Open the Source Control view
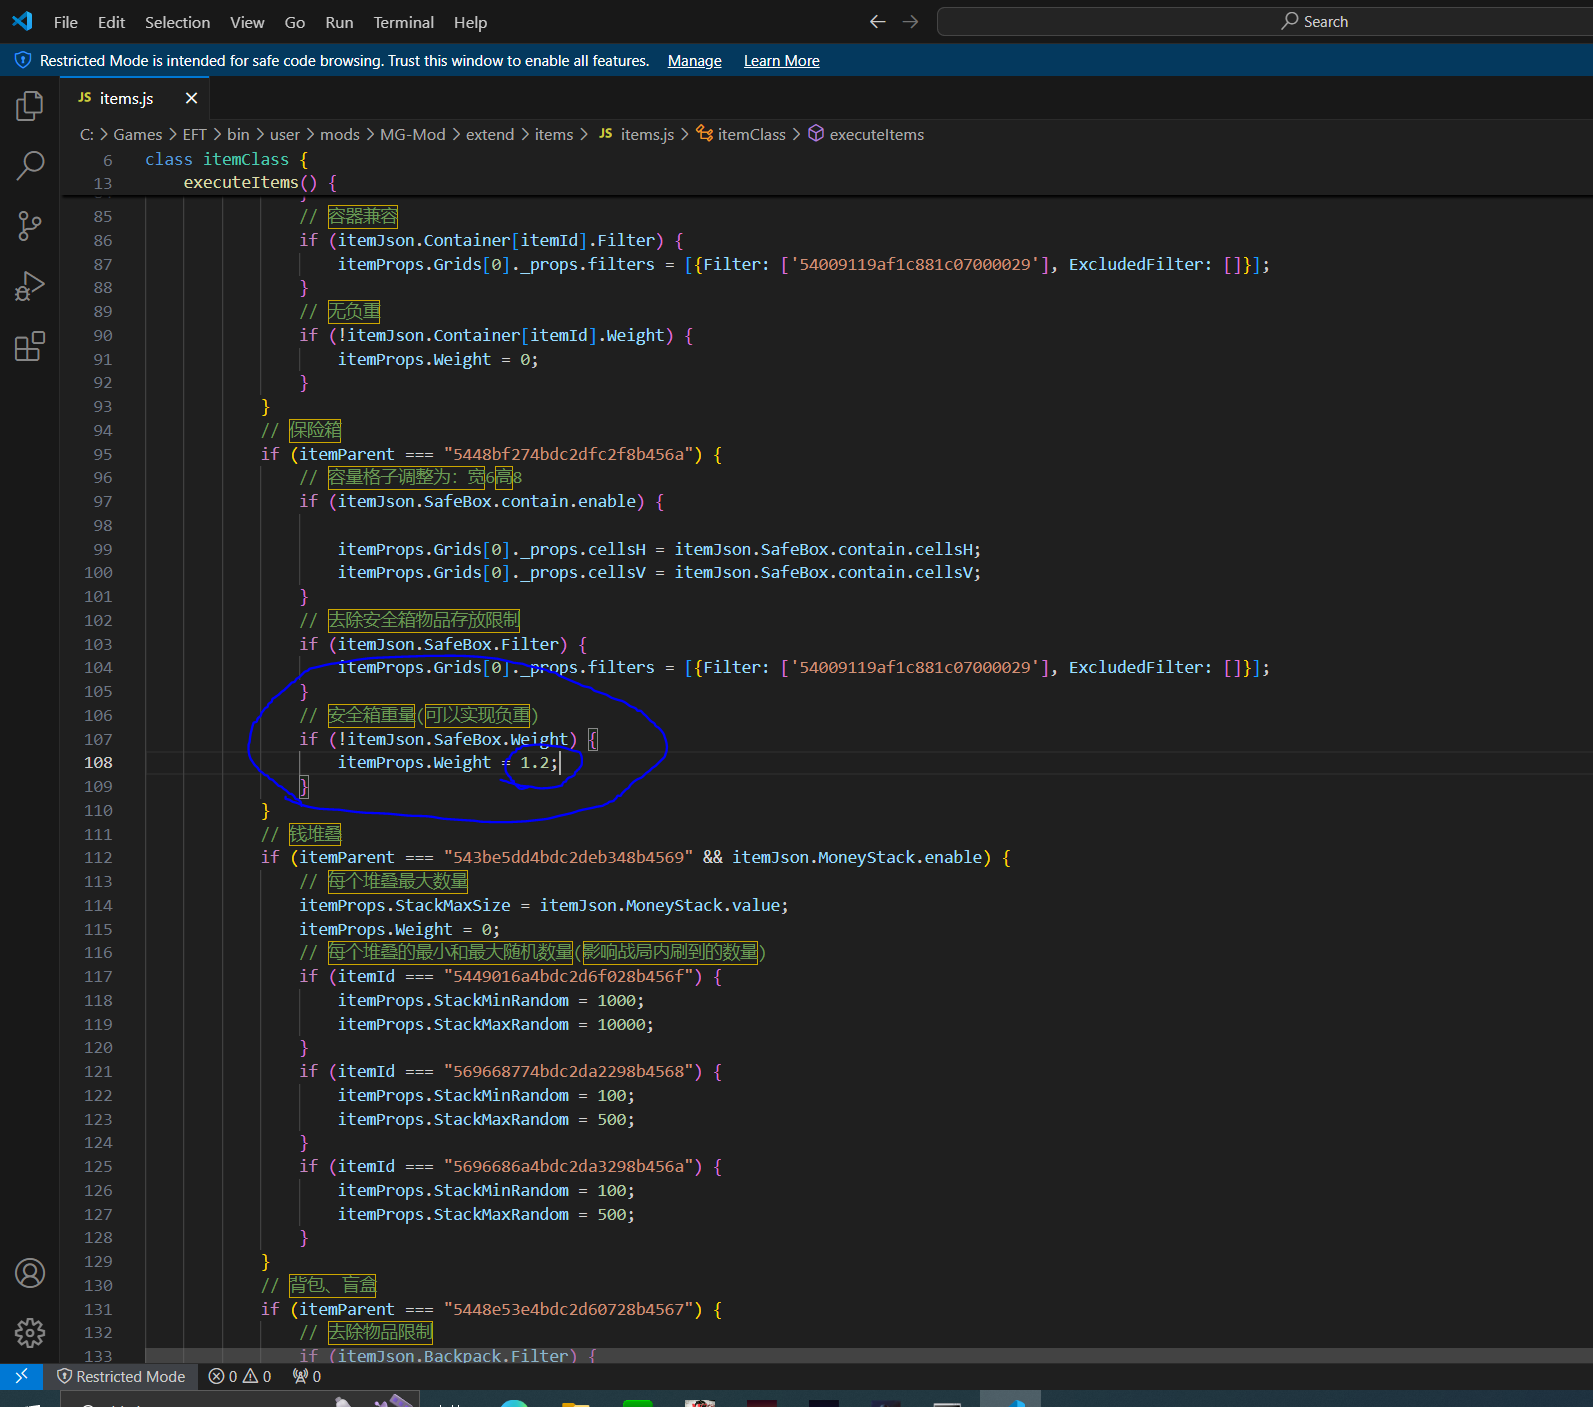 point(30,226)
